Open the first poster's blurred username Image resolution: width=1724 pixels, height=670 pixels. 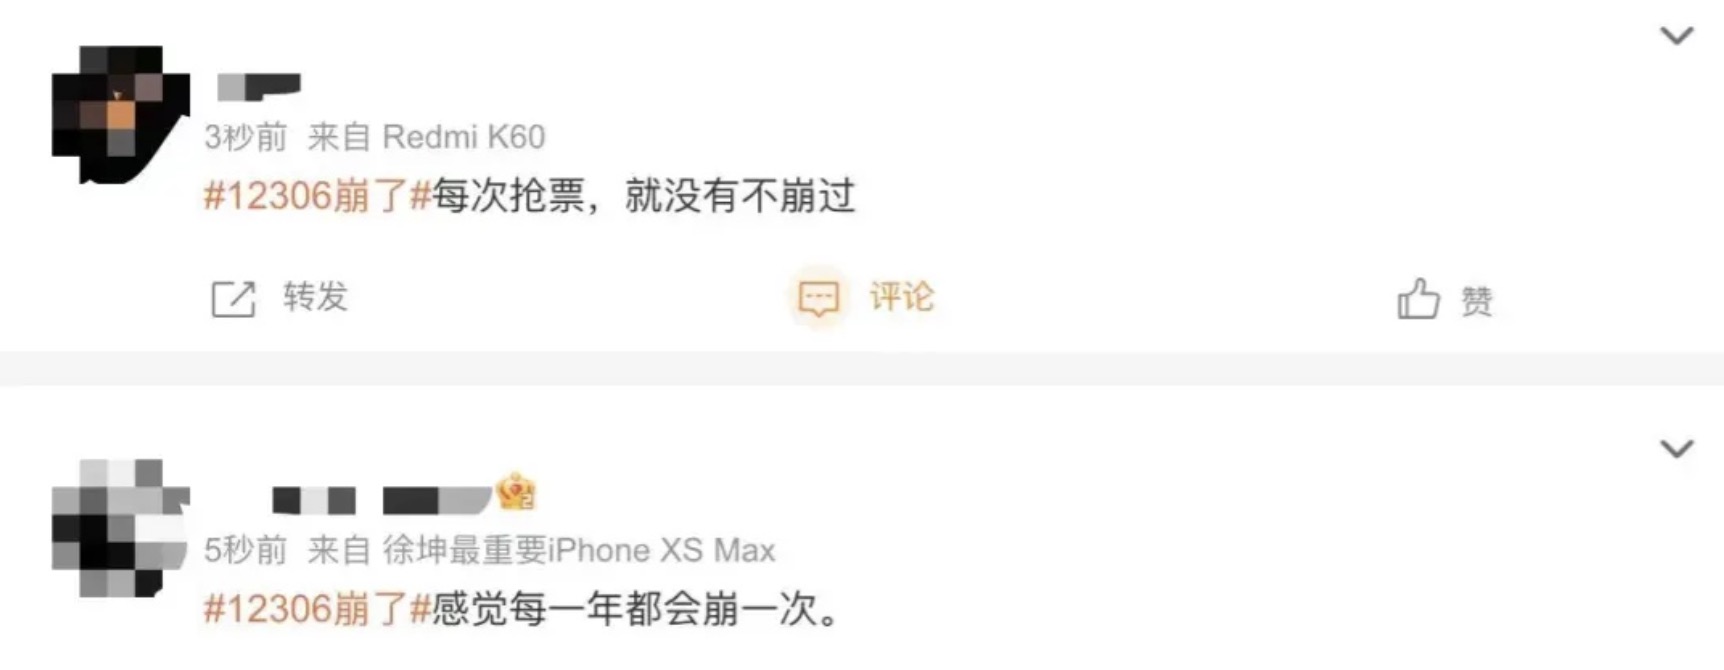tap(259, 87)
